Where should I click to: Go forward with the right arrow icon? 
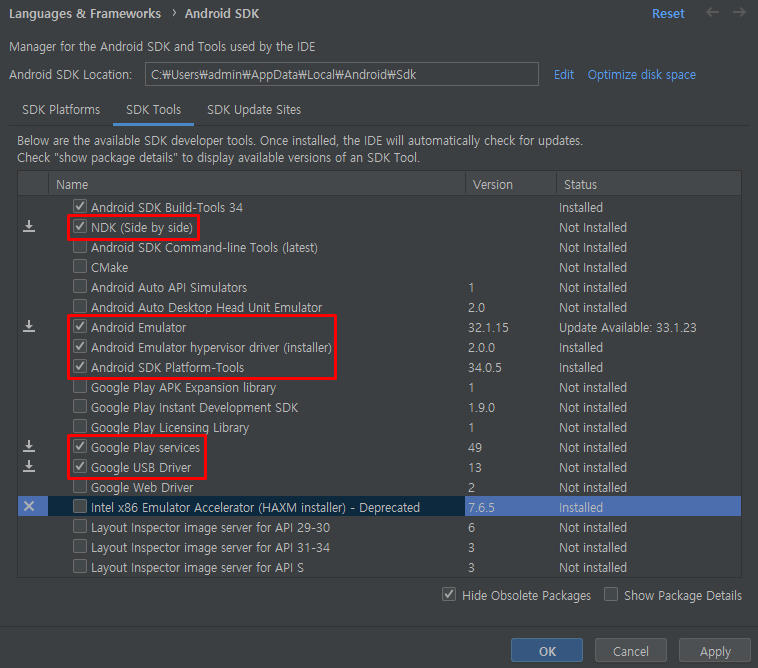(739, 12)
